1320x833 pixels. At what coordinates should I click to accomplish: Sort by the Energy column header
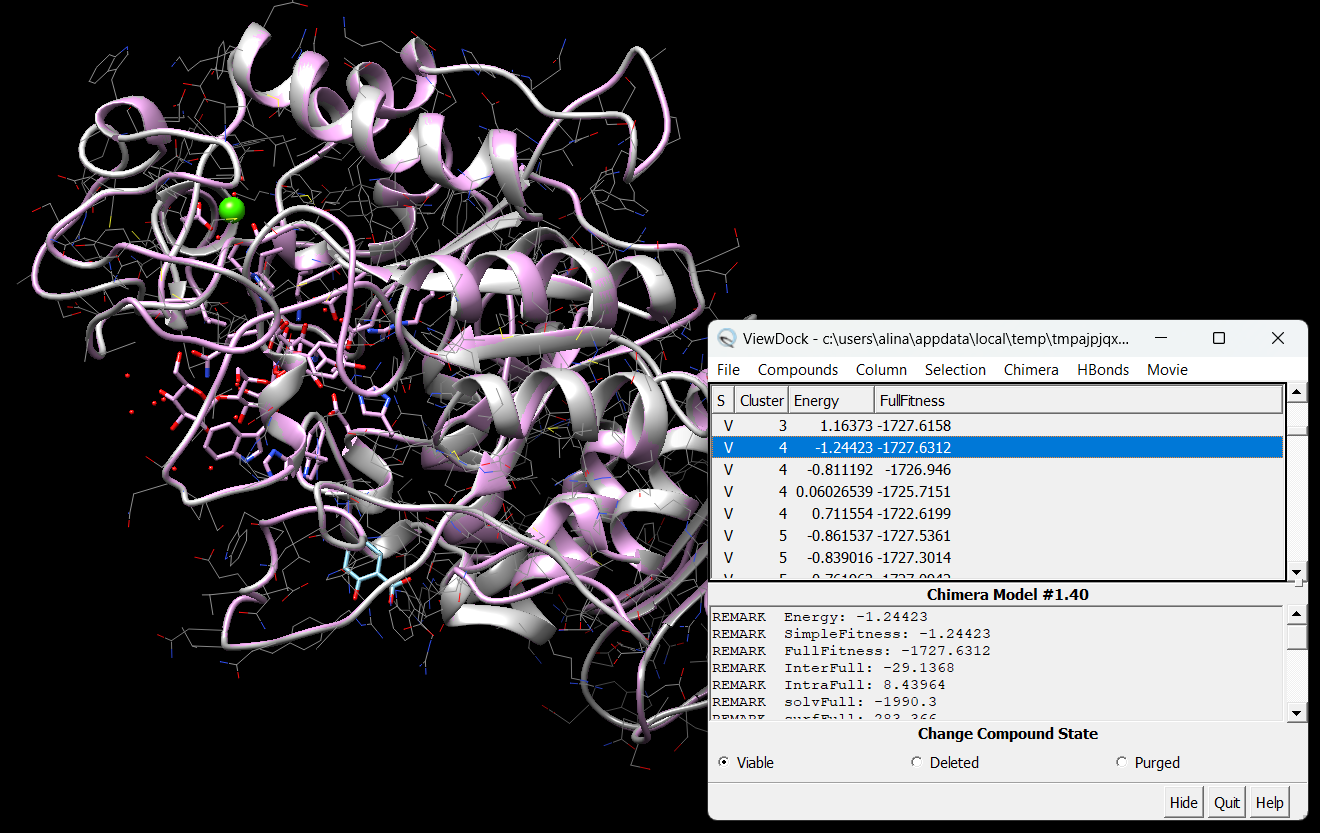click(831, 400)
